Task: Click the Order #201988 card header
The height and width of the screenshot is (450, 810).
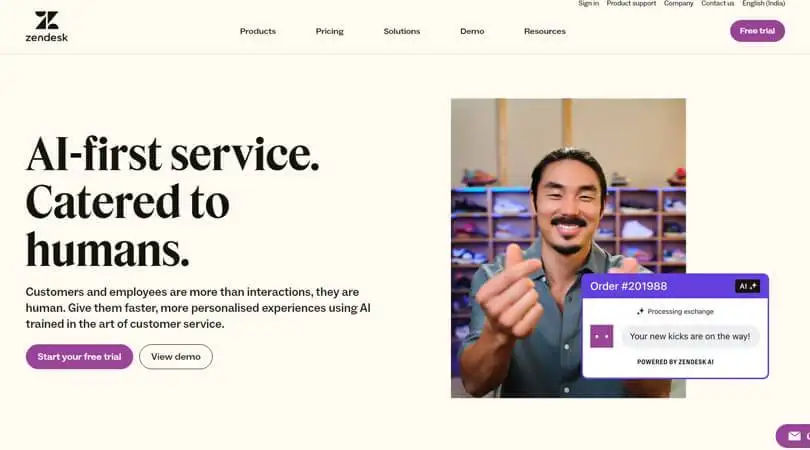Action: [675, 286]
